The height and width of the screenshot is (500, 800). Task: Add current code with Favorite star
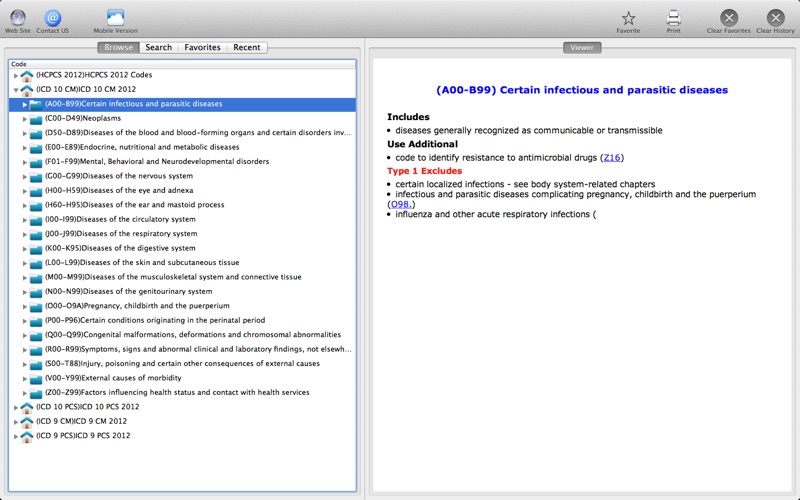[x=628, y=18]
